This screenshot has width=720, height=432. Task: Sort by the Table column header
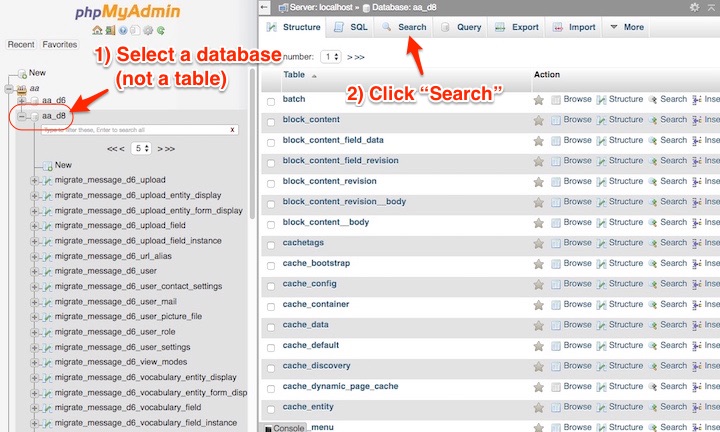click(x=294, y=74)
